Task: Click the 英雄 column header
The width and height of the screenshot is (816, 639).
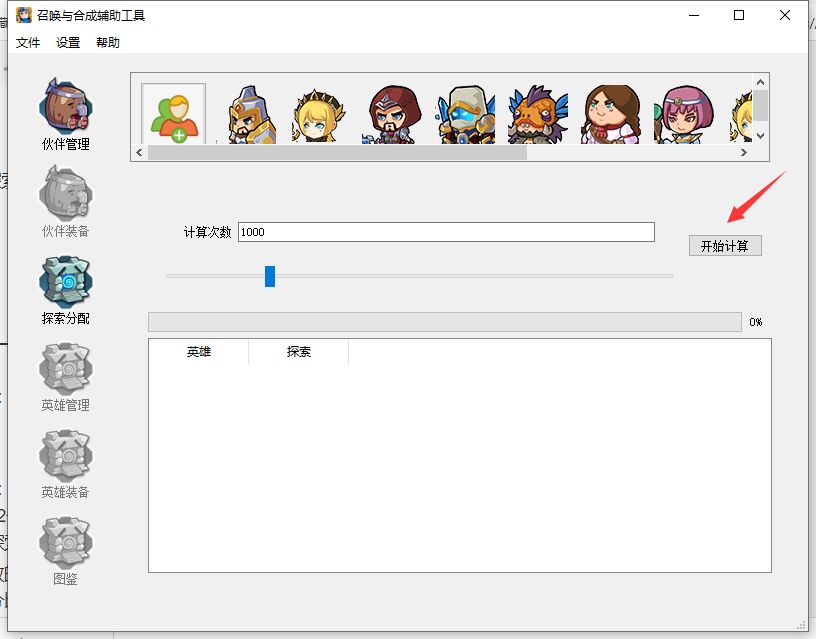Action: tap(198, 352)
